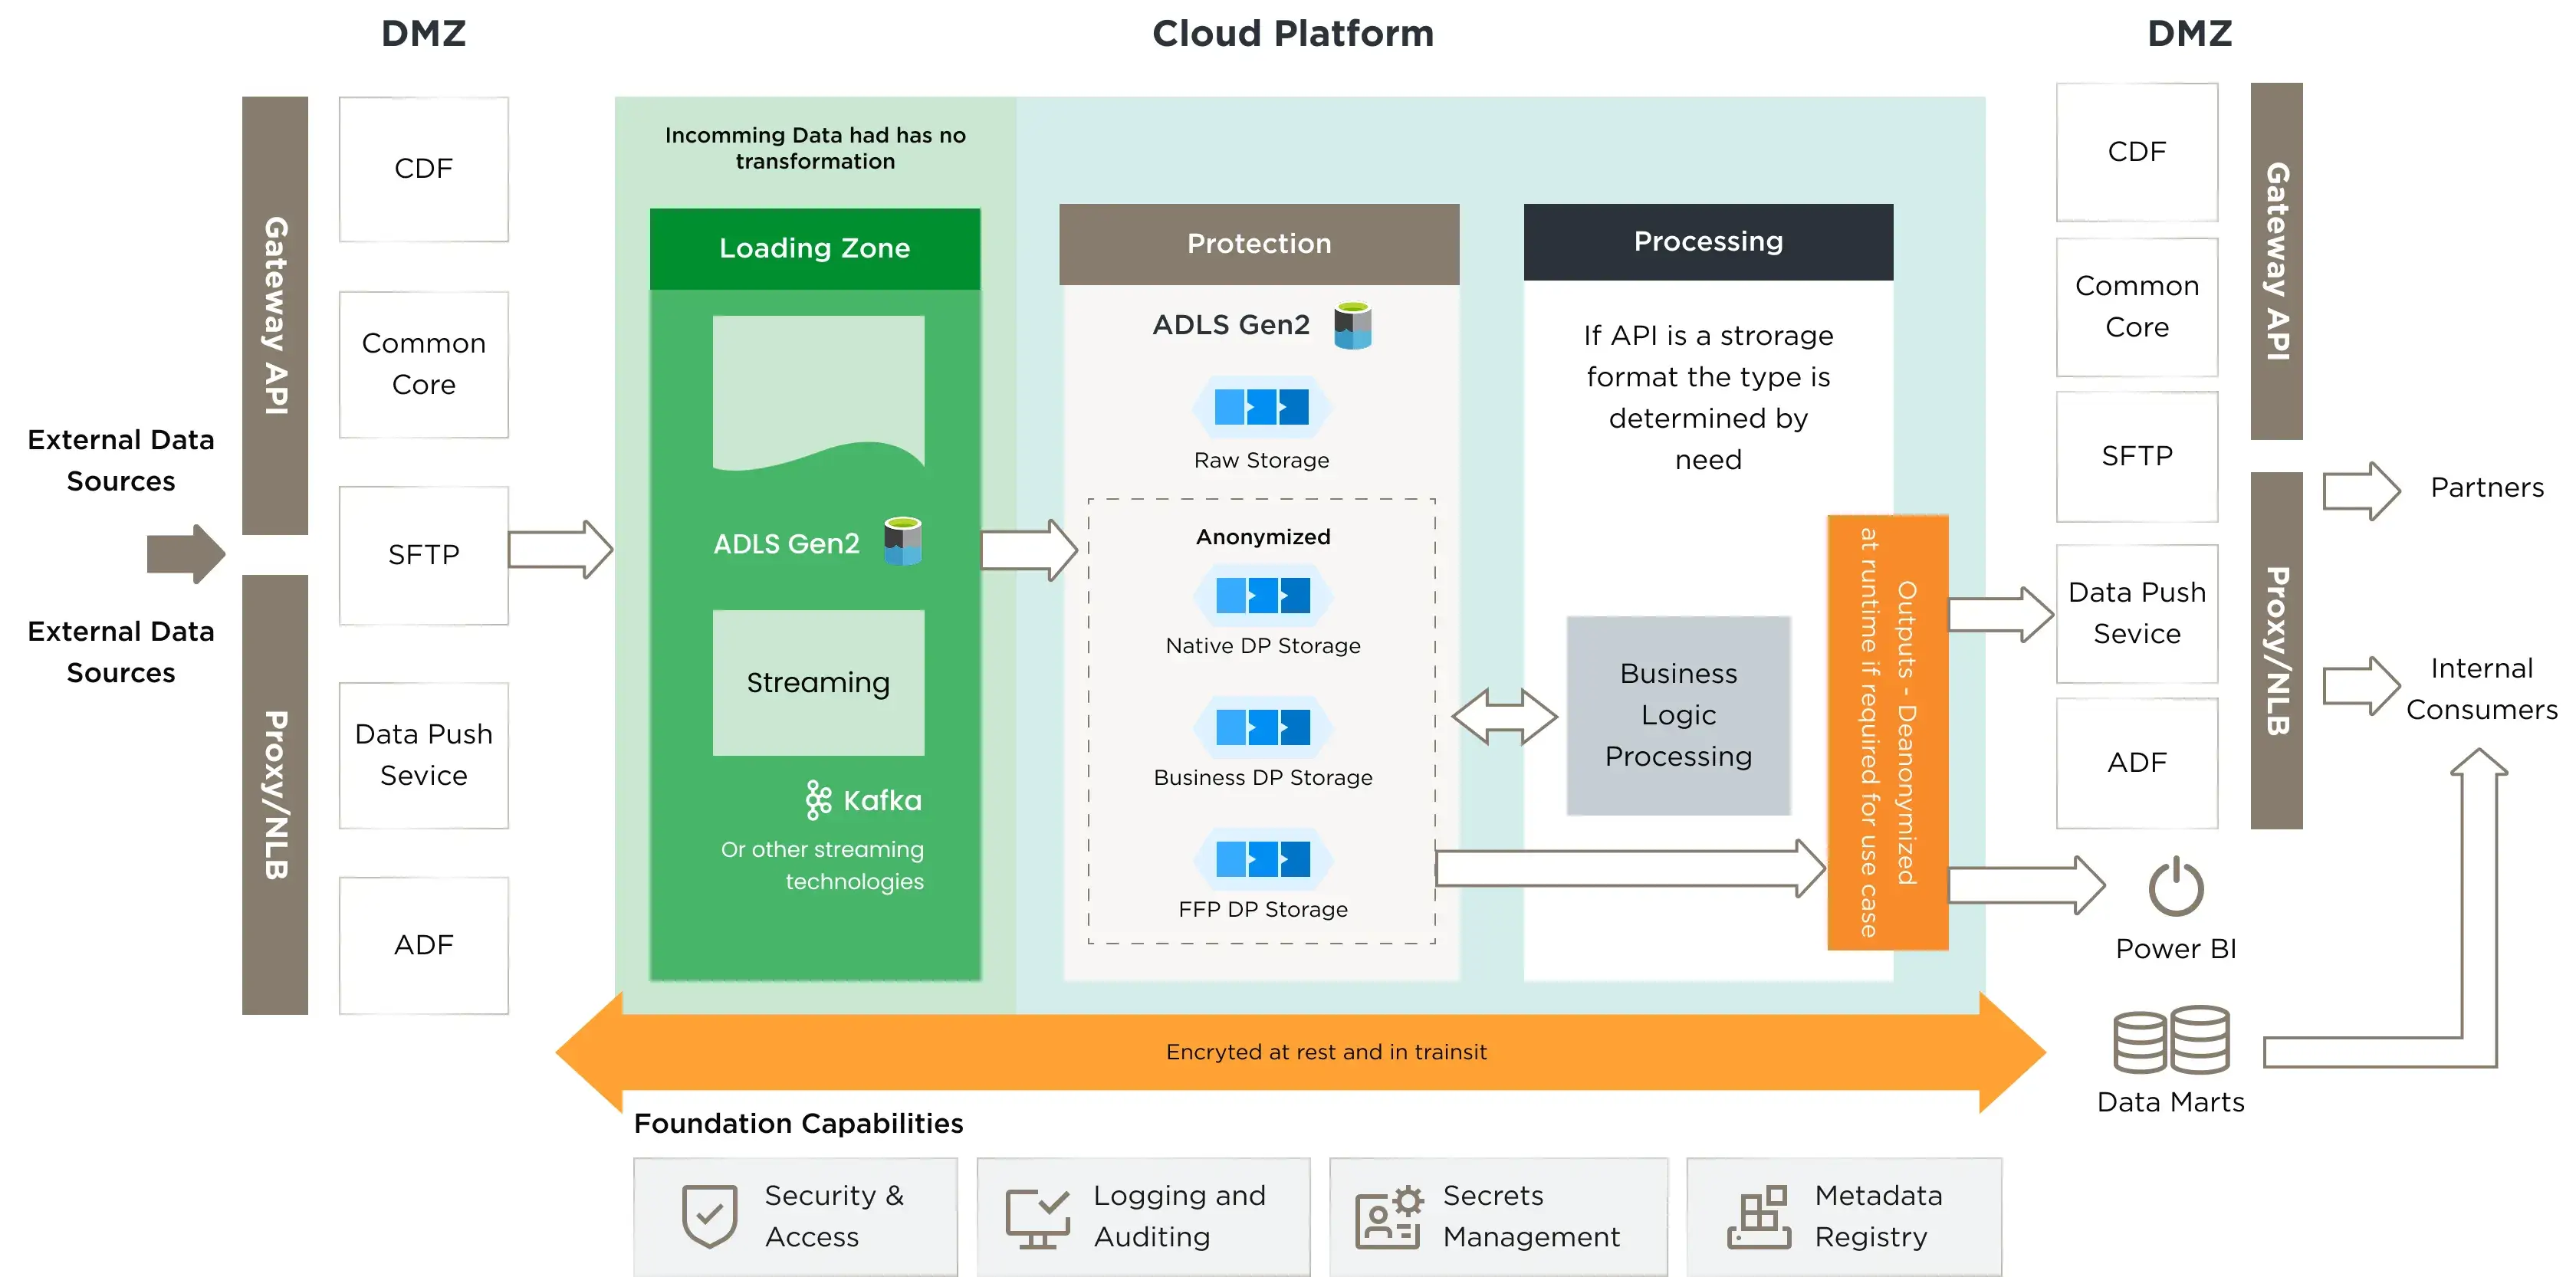Toggle the FFP DP Storage element
This screenshot has height=1277, width=2576.
coord(1261,859)
